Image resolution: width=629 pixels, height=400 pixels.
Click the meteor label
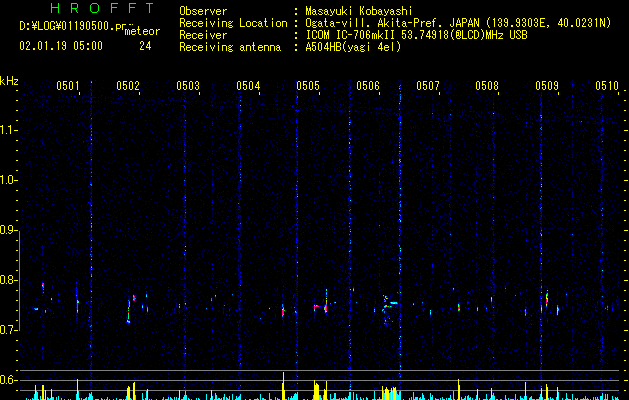142,31
